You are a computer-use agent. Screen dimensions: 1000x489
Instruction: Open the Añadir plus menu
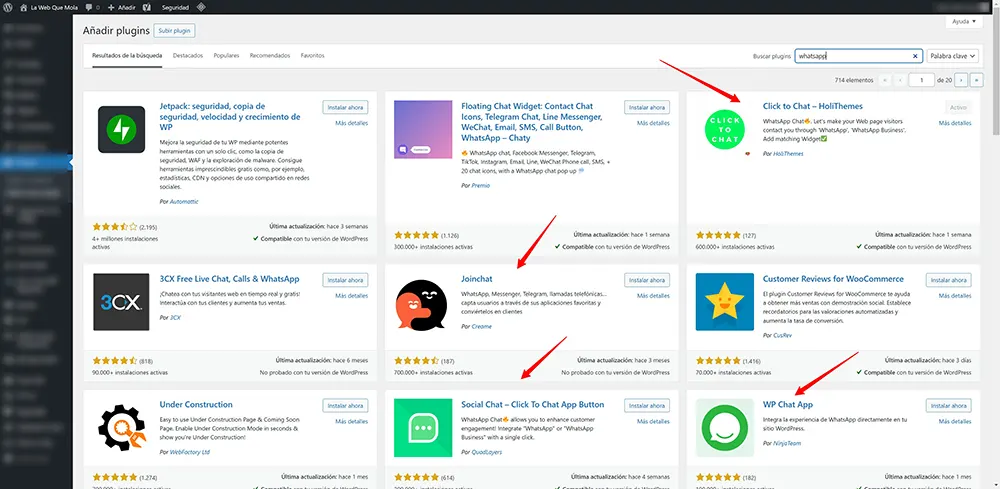click(121, 7)
